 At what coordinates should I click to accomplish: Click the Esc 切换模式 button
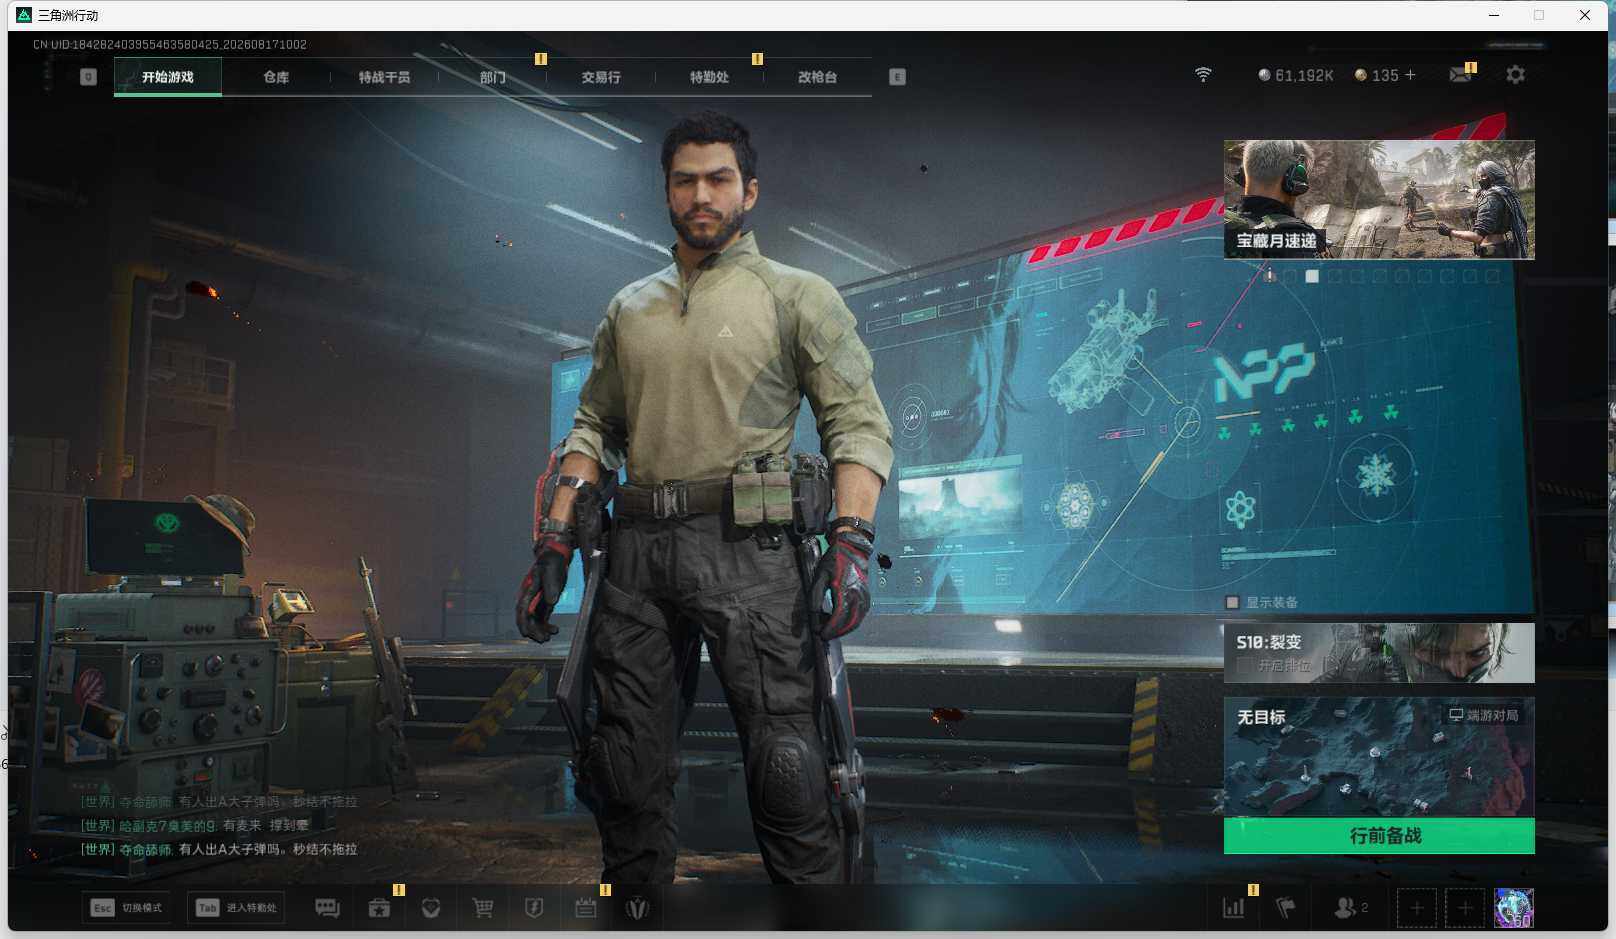[x=127, y=908]
